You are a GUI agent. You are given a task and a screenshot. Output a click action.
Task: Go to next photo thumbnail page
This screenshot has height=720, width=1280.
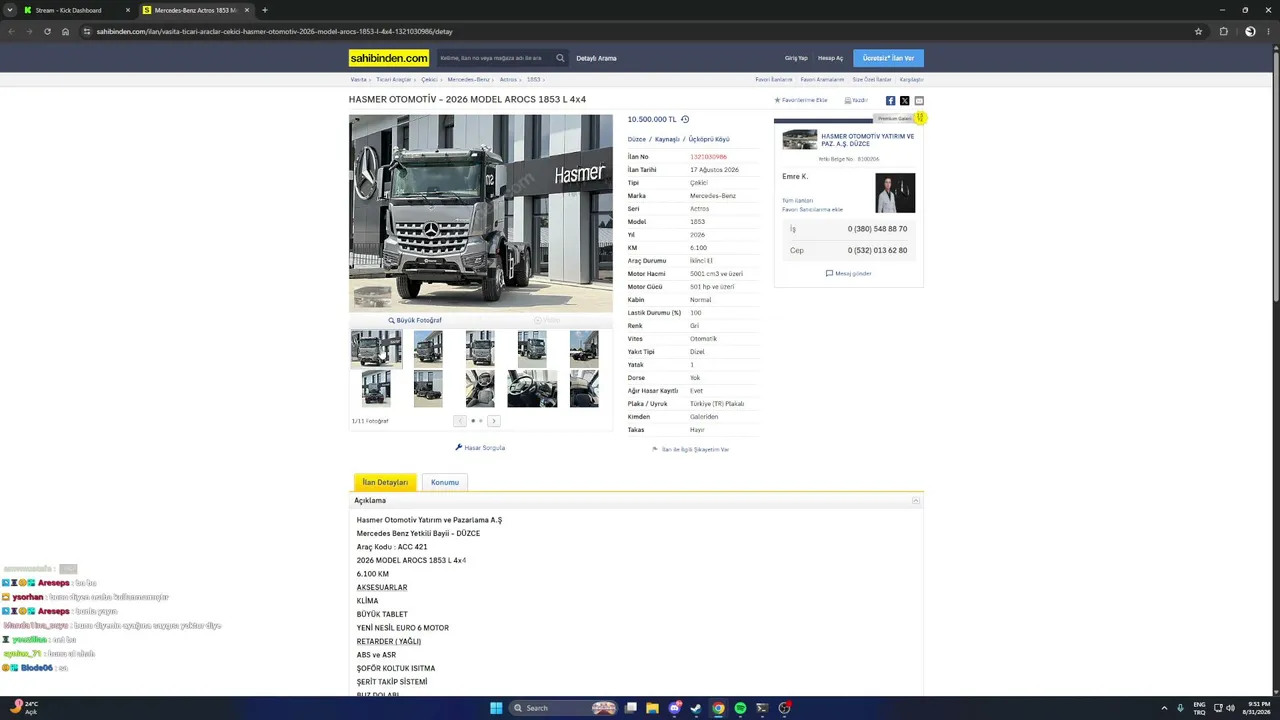click(493, 421)
